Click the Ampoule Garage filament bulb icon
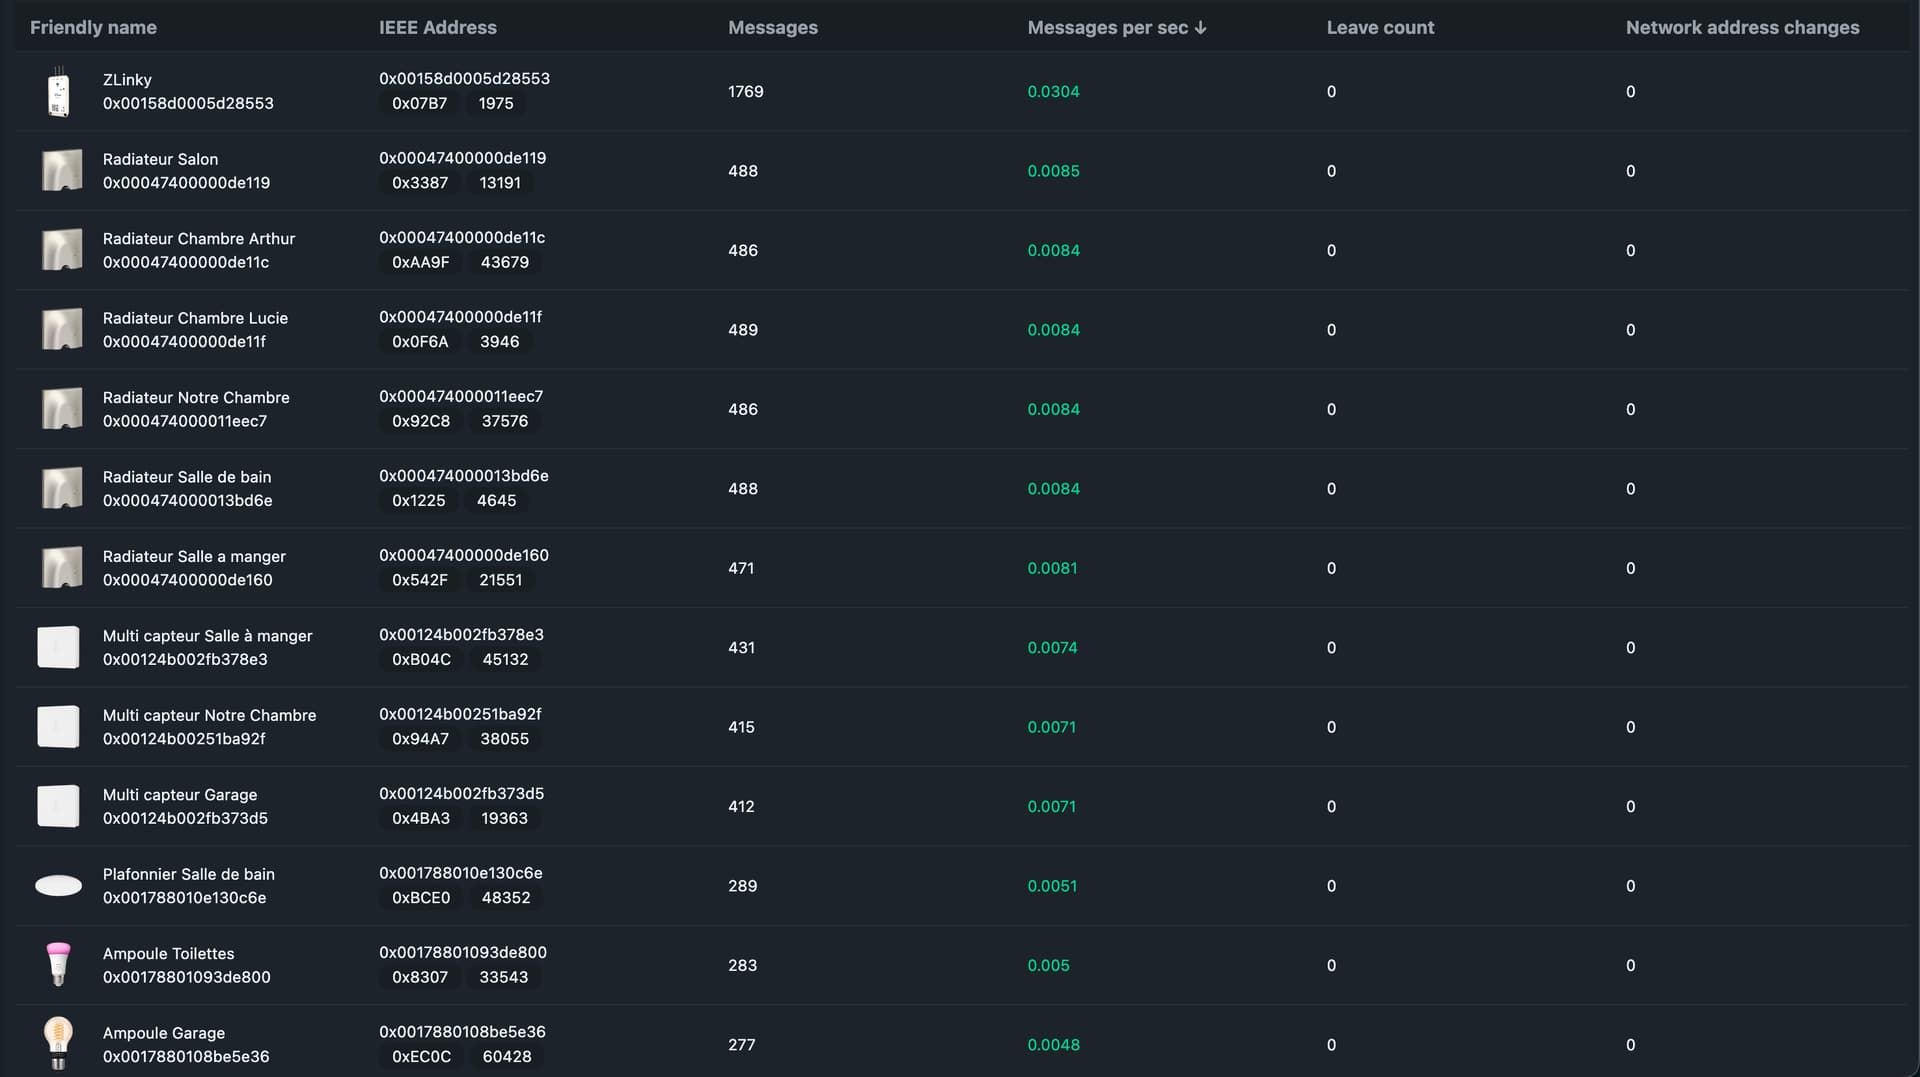1920x1077 pixels. tap(58, 1044)
